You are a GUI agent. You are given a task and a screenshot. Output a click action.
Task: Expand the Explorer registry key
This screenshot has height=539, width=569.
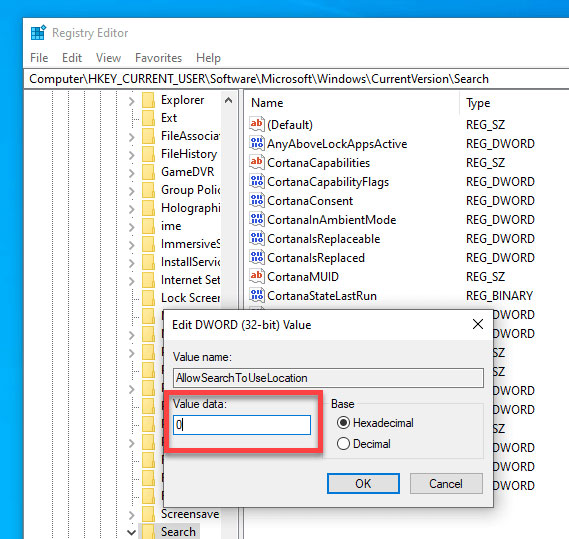[131, 101]
